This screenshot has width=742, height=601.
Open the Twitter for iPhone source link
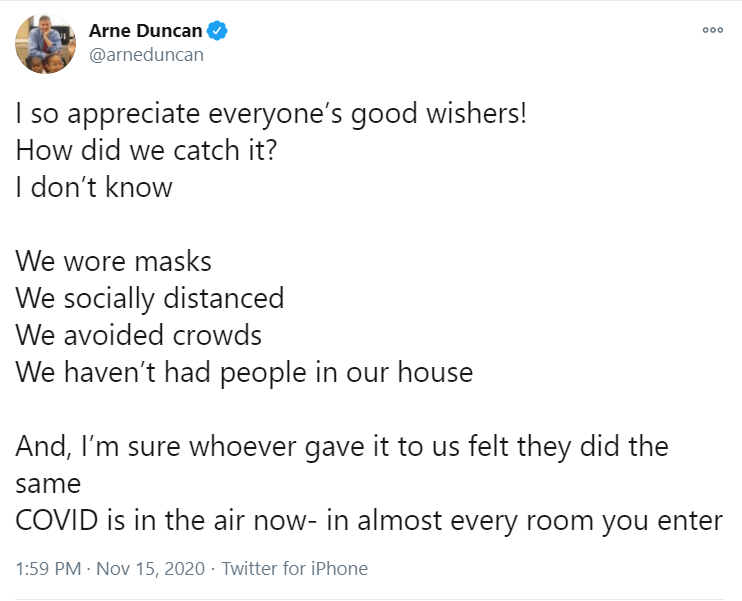[294, 569]
